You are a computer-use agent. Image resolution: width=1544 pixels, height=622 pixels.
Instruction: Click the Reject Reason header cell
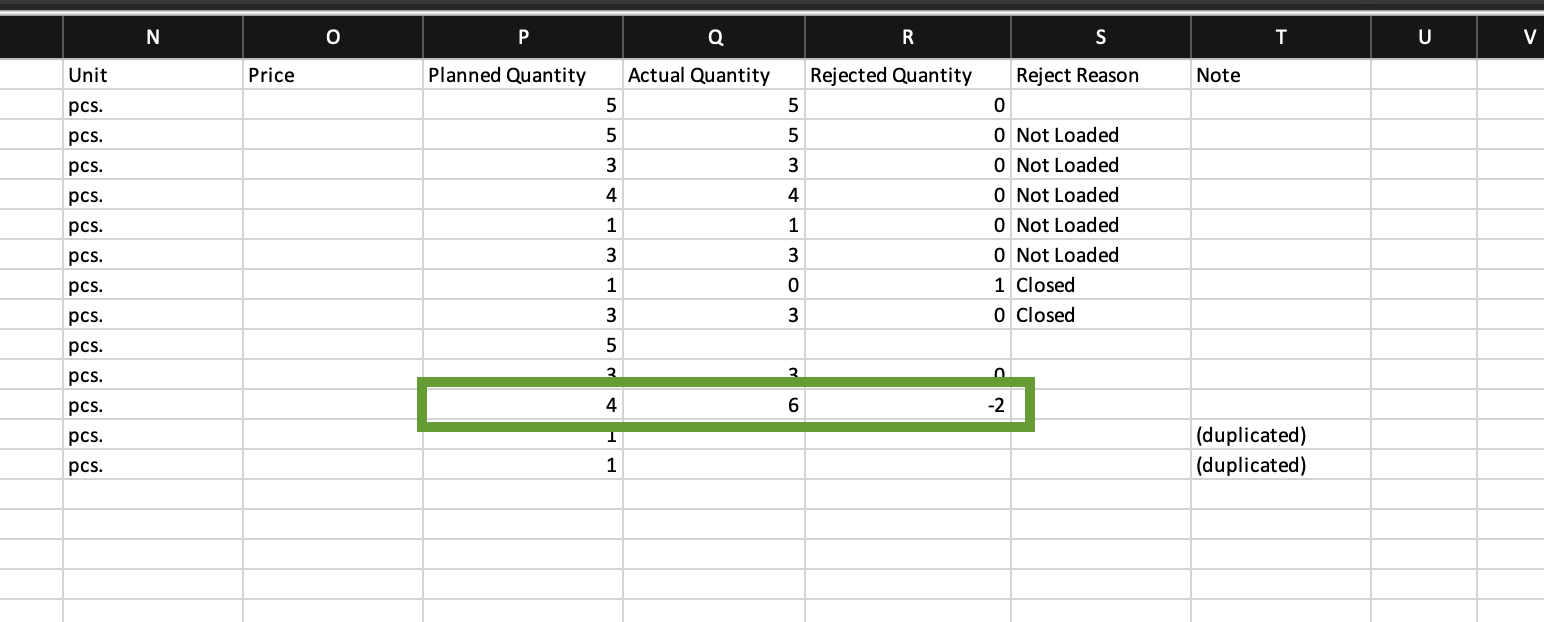pos(1101,75)
